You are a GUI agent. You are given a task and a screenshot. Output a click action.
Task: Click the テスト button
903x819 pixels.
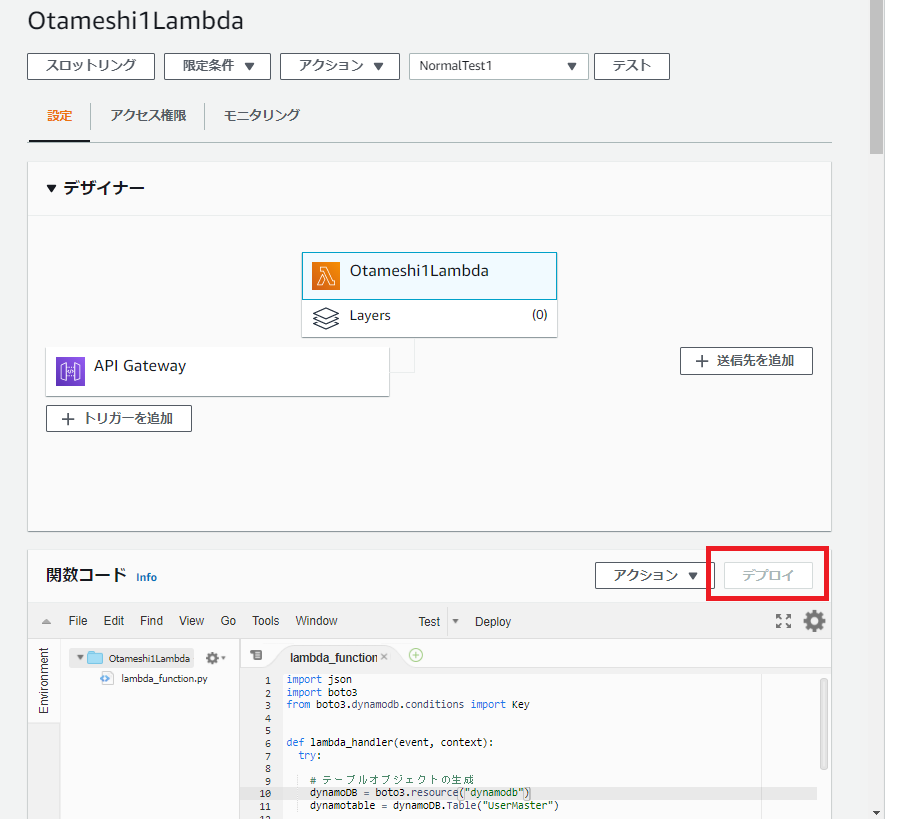(x=632, y=66)
